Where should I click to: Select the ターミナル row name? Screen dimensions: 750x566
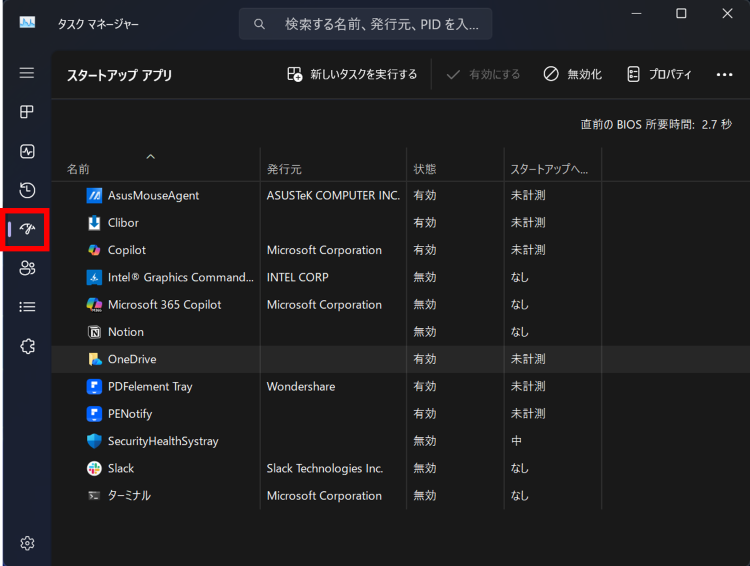click(129, 495)
